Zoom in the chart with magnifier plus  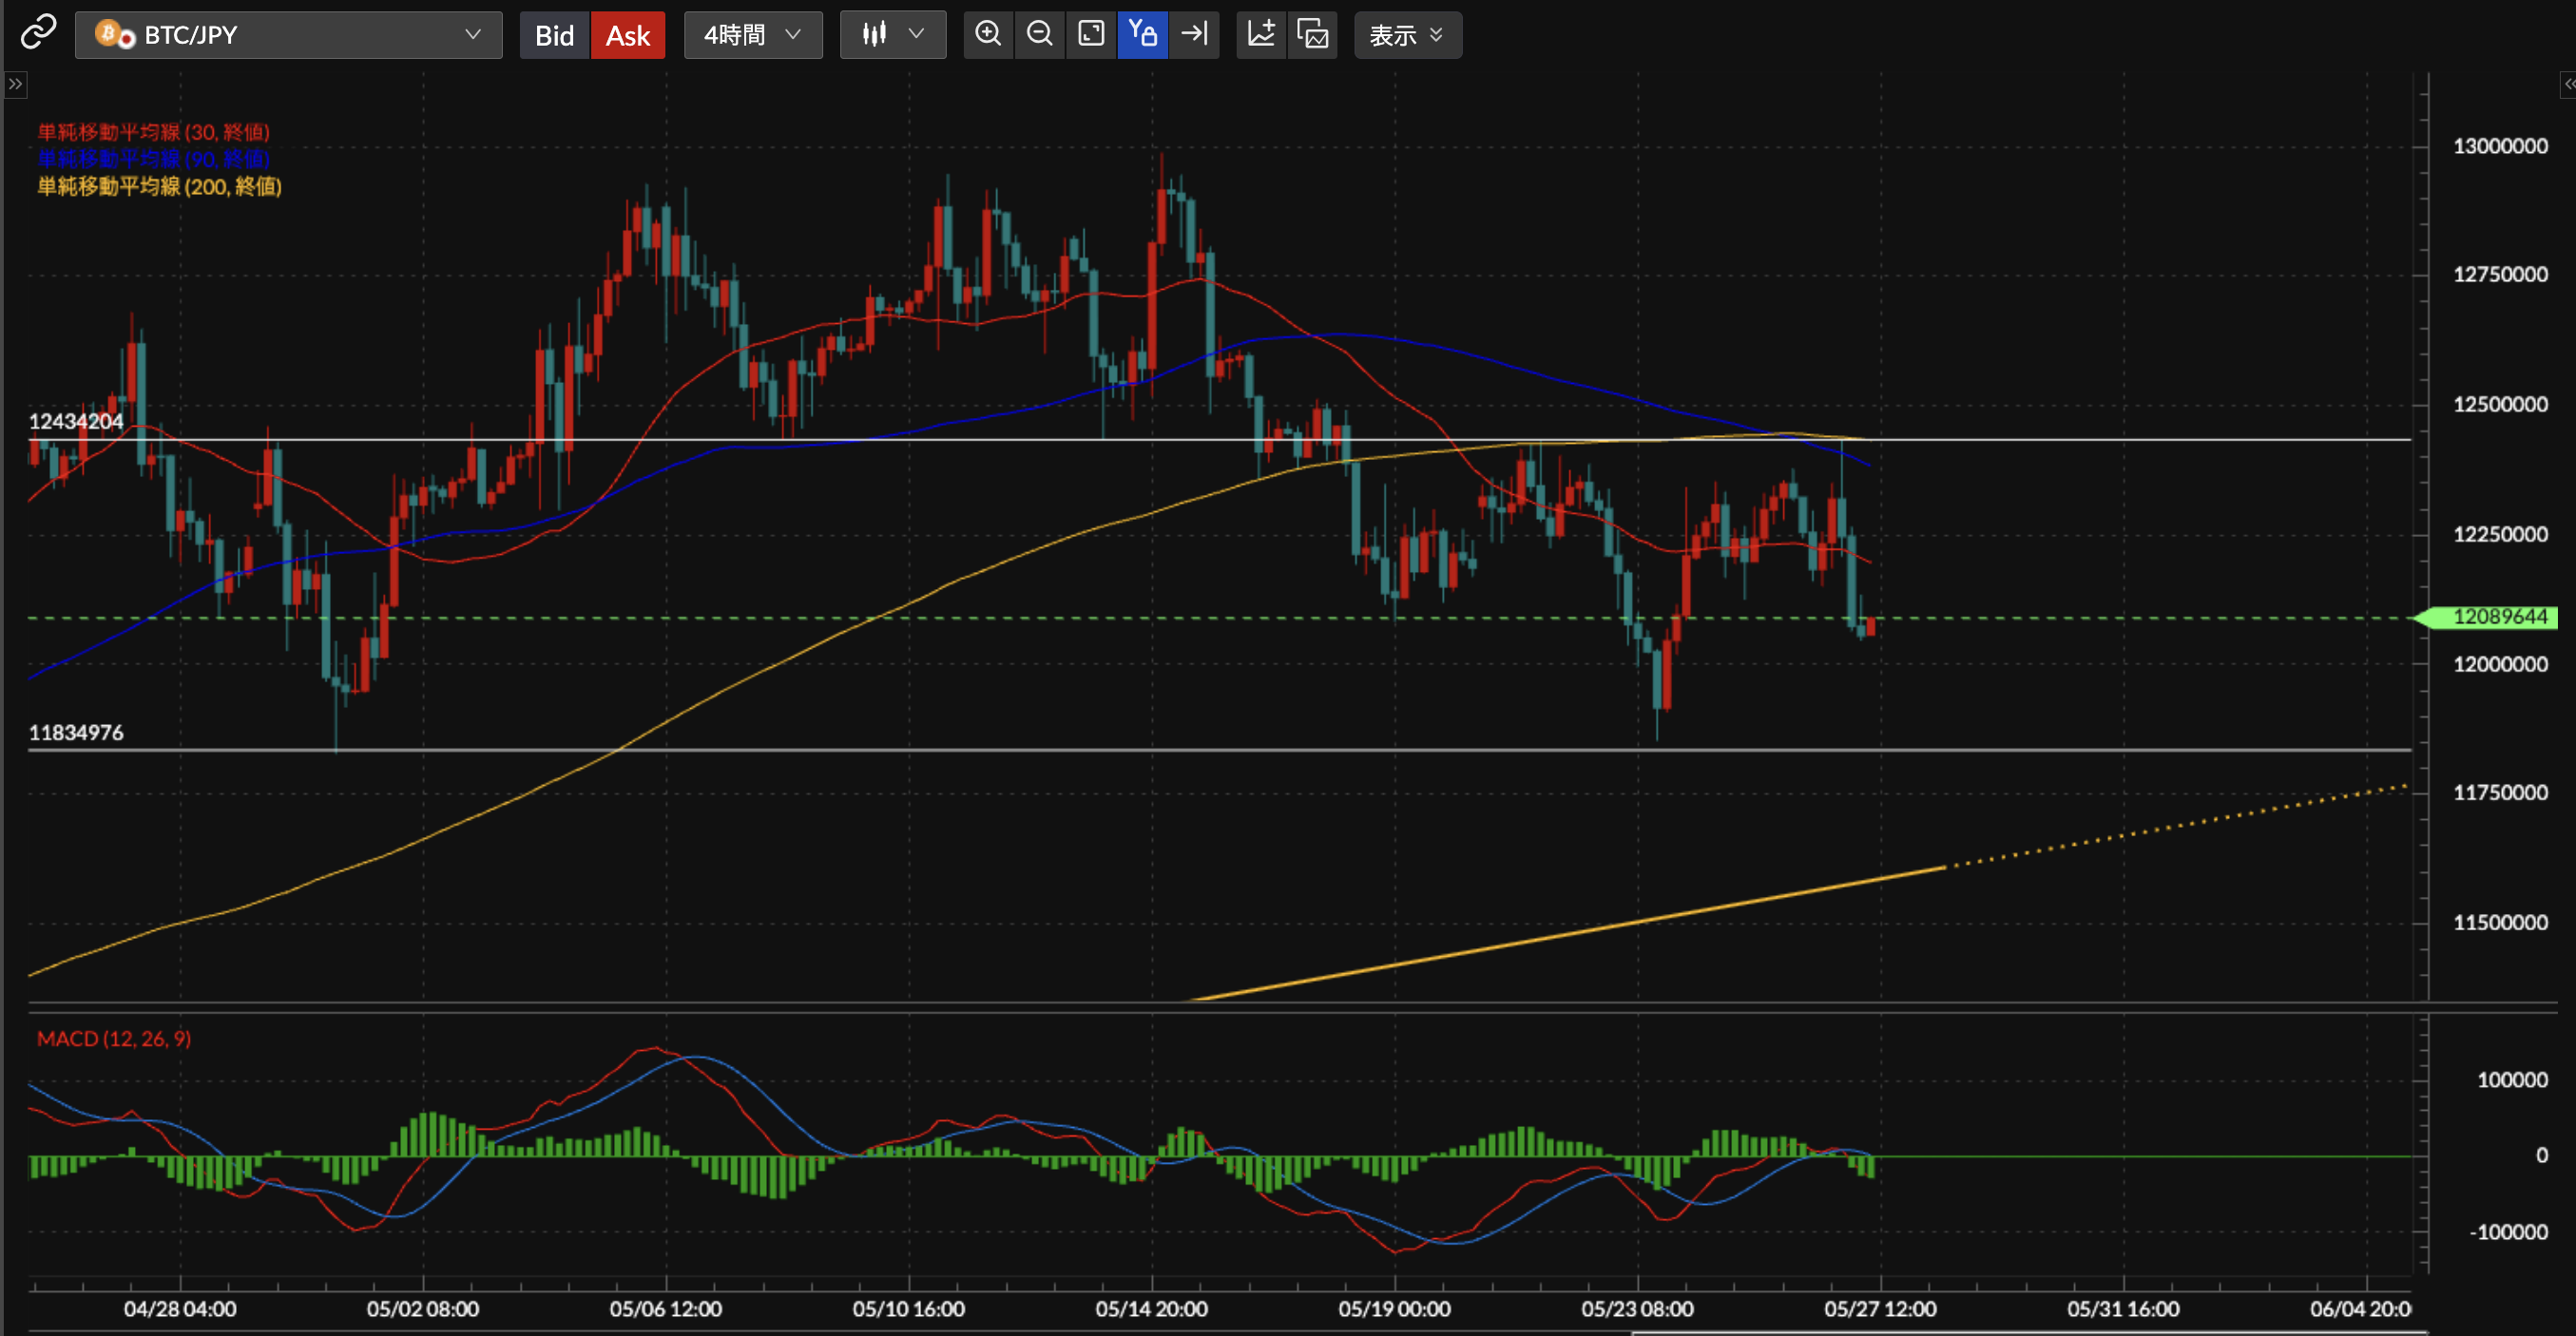point(988,35)
